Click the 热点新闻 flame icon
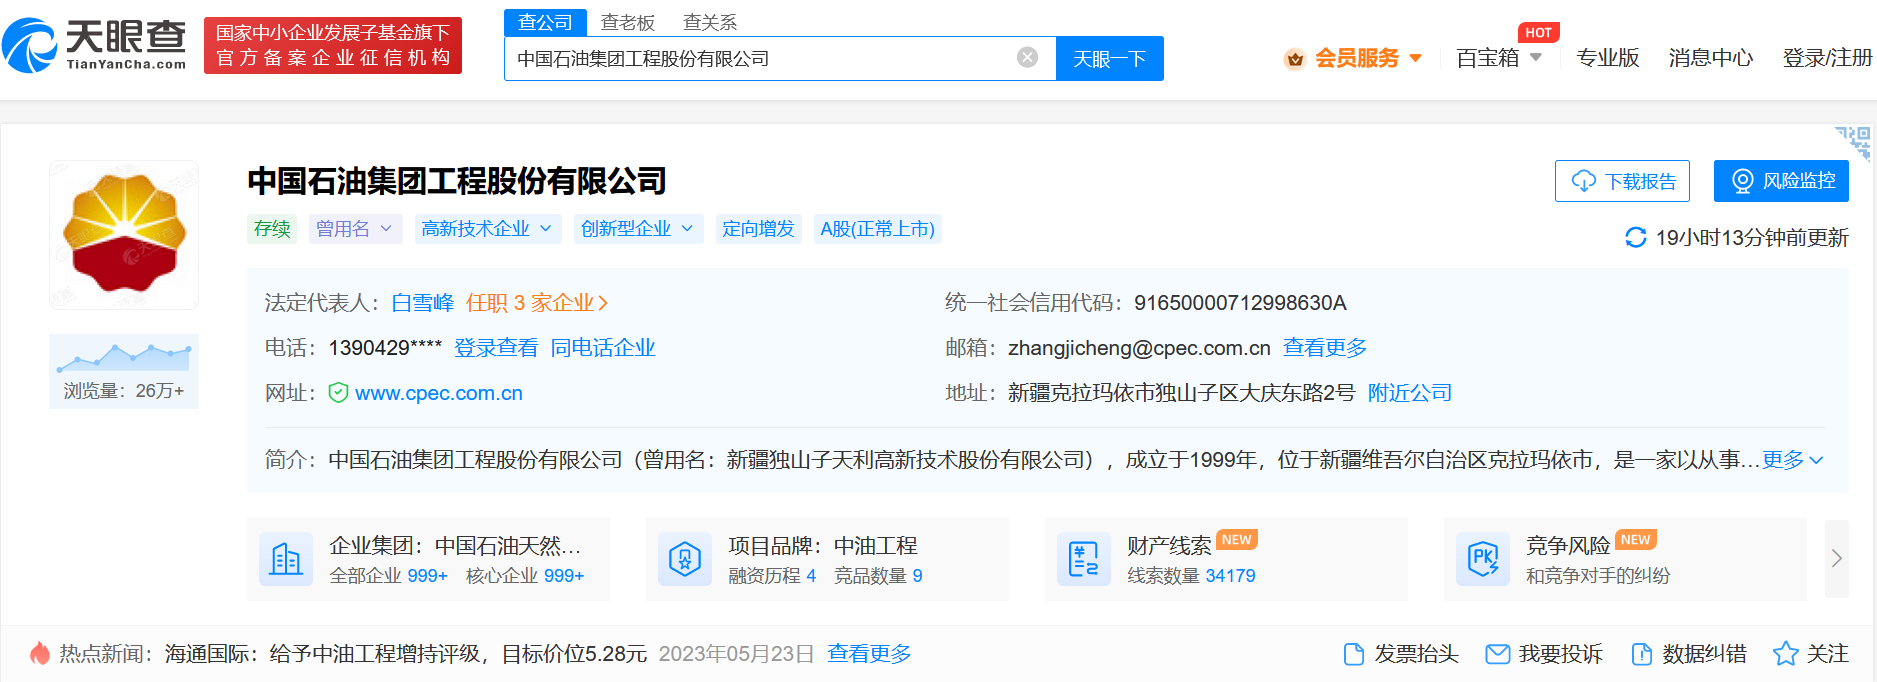The width and height of the screenshot is (1877, 682). coord(40,654)
